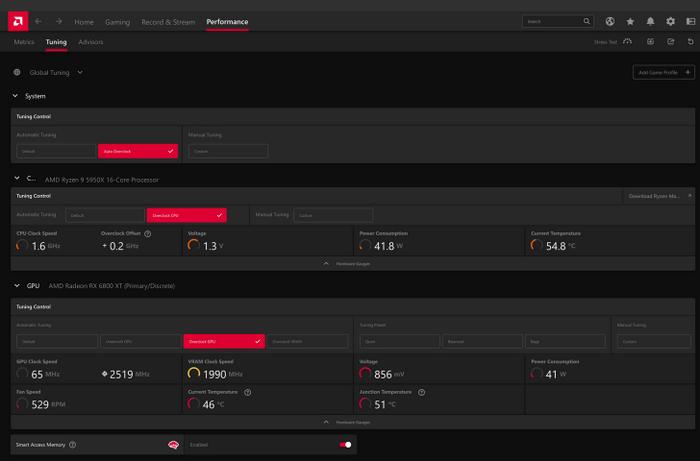Click the GPU Fan Speed gauge
The height and width of the screenshot is (461, 700).
click(x=22, y=404)
